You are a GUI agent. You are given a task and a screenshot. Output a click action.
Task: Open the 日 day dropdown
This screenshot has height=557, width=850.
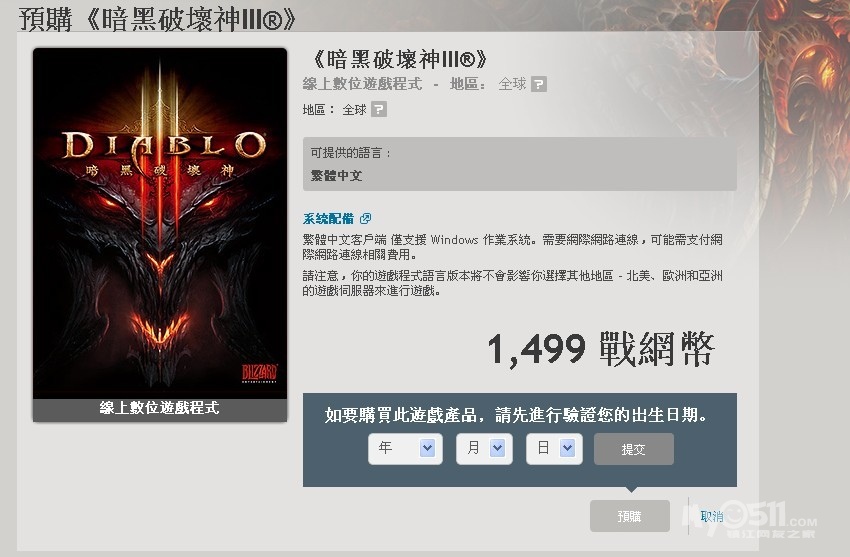click(x=554, y=449)
